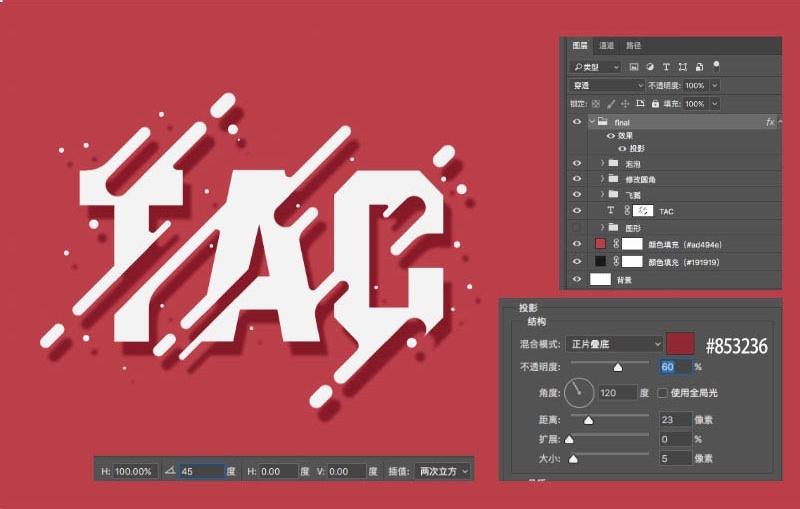Click the shadow angle dial

(x=579, y=393)
